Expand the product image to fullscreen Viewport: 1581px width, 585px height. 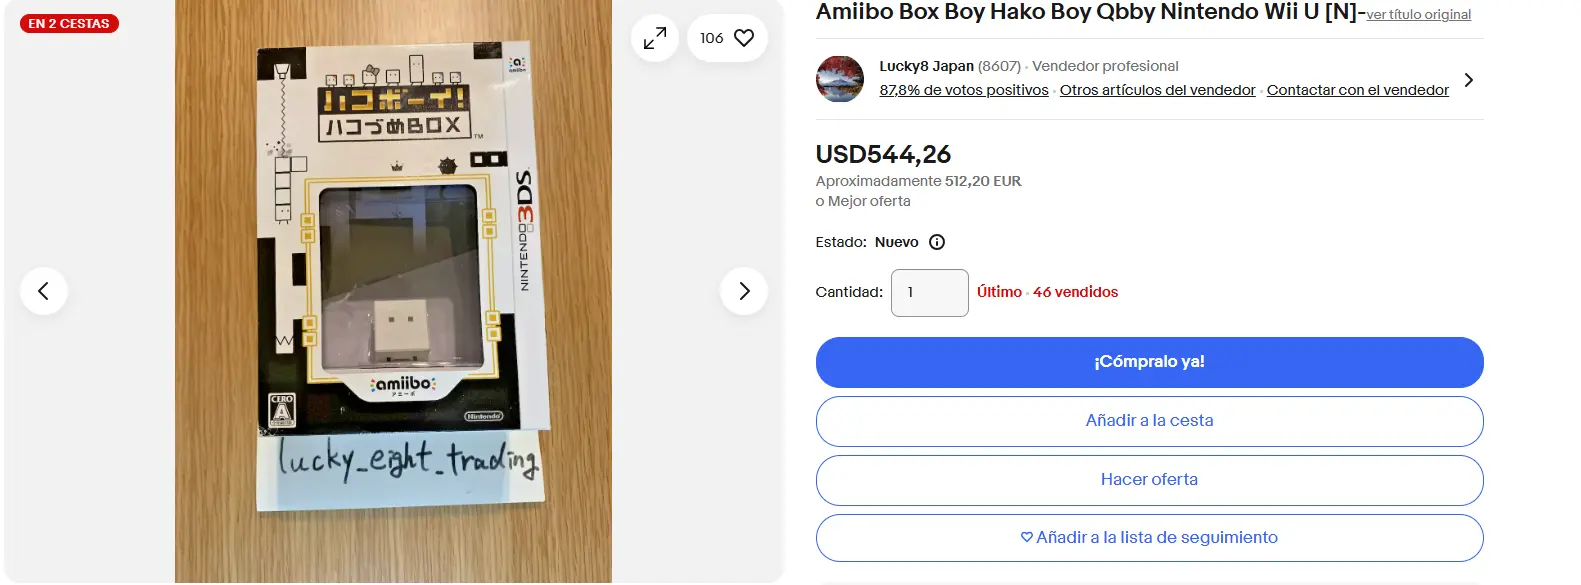pyautogui.click(x=655, y=38)
